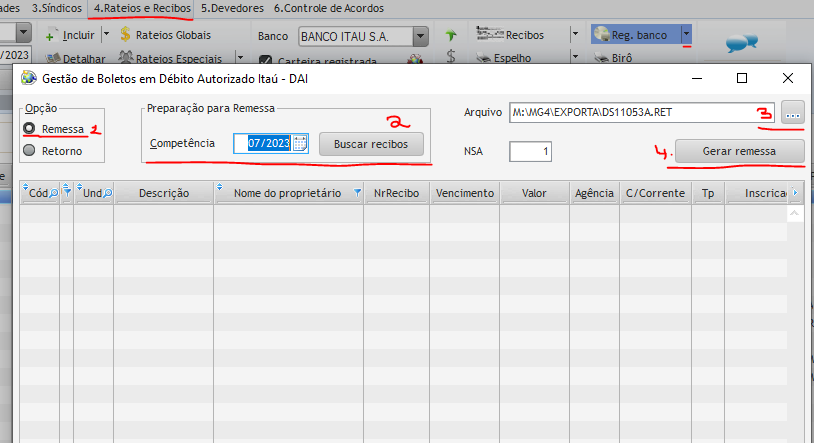Expand the Banco combo box dropdown

click(x=420, y=36)
